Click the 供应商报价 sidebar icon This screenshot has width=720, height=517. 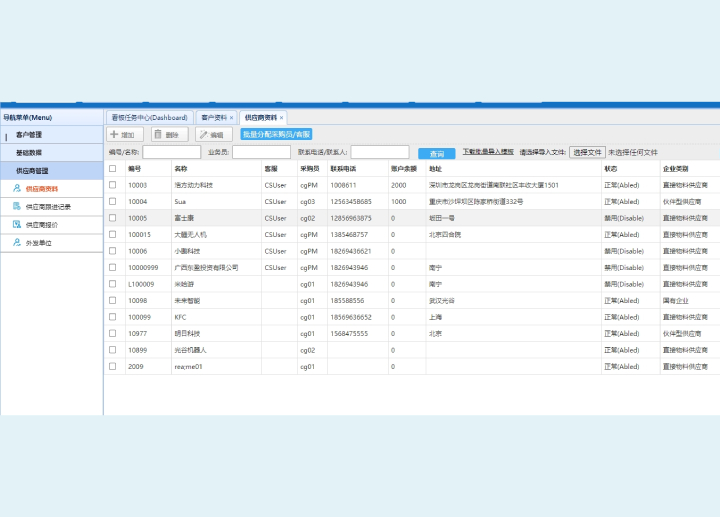pyautogui.click(x=16, y=224)
